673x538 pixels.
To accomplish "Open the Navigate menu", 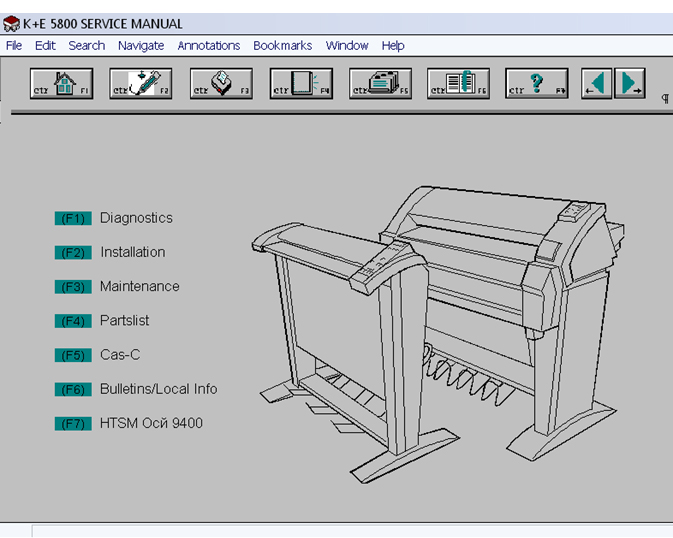I will 141,46.
